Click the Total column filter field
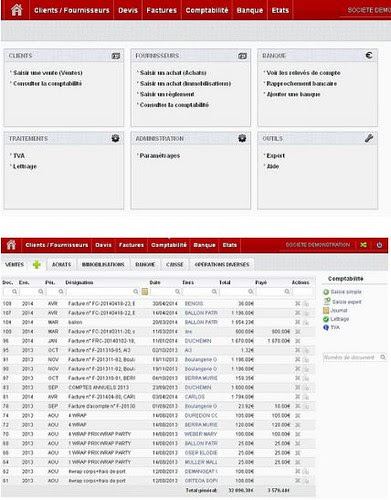The width and height of the screenshot is (391, 500). point(237,292)
